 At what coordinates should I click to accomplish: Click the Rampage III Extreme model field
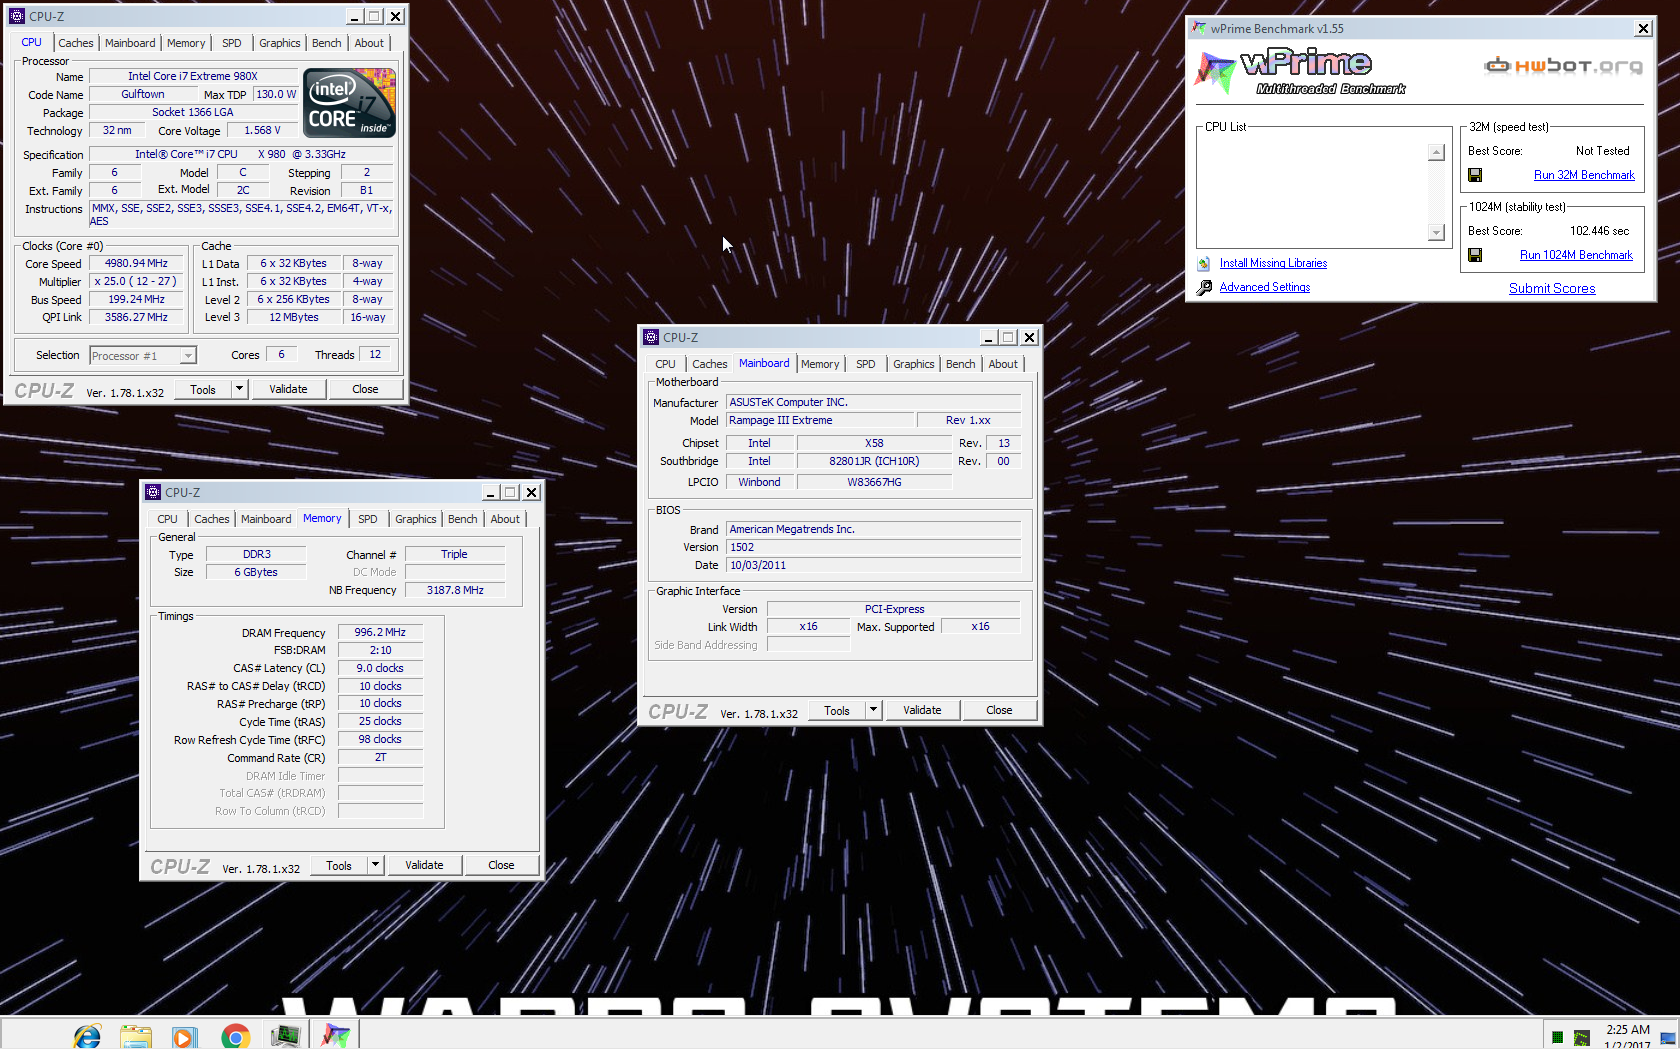[819, 420]
